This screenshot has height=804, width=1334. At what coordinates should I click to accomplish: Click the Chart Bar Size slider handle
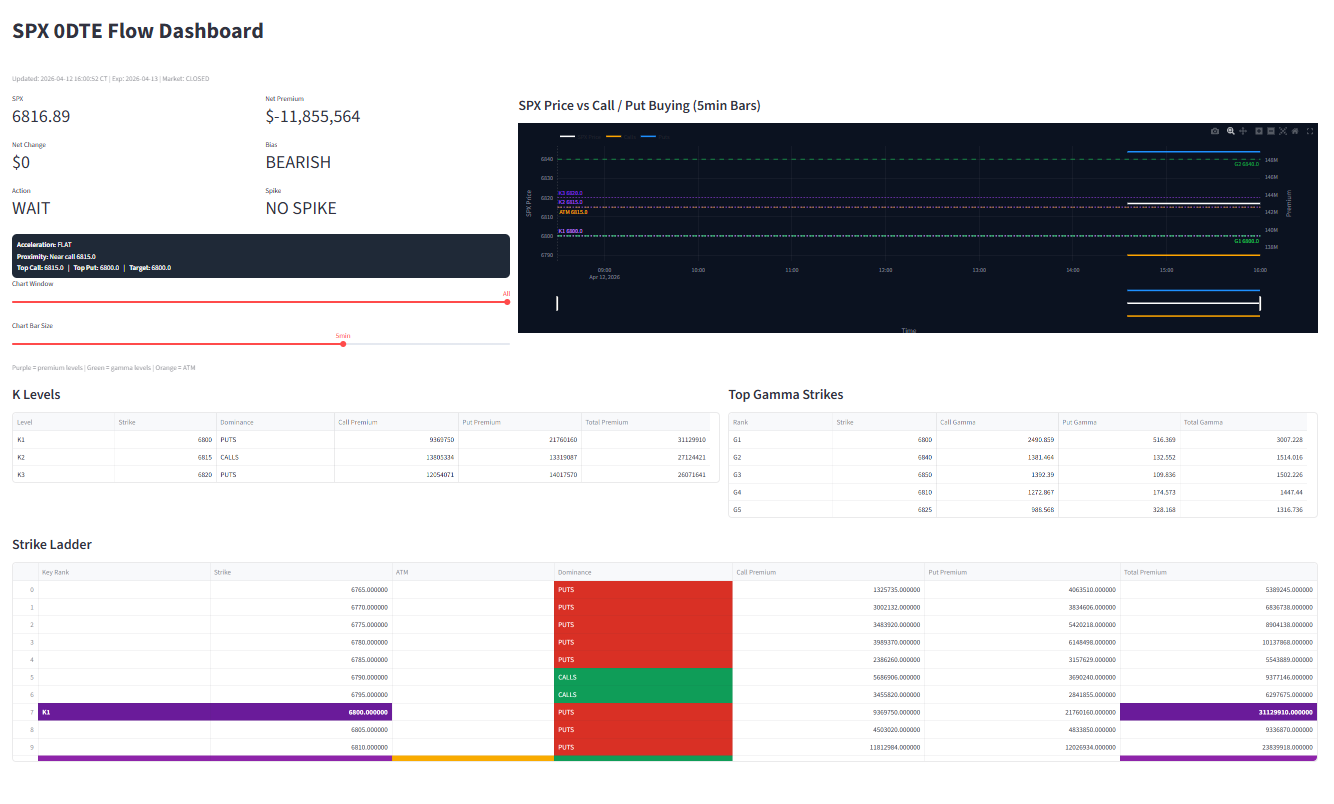[x=343, y=344]
